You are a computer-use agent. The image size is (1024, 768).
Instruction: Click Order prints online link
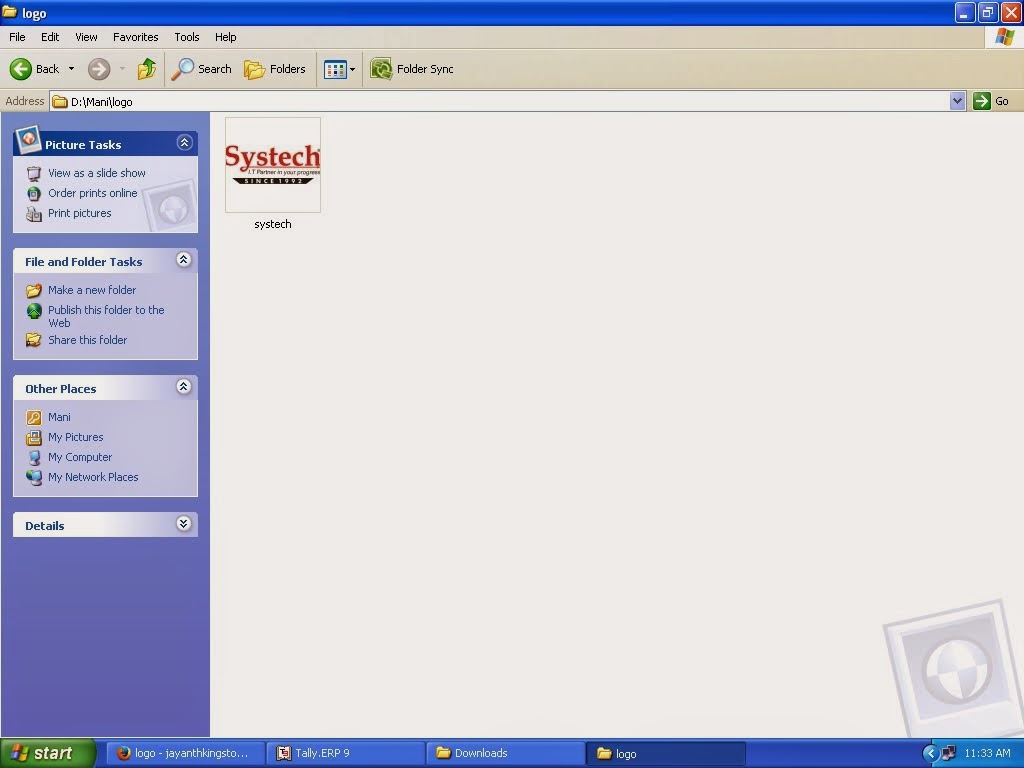pos(93,193)
